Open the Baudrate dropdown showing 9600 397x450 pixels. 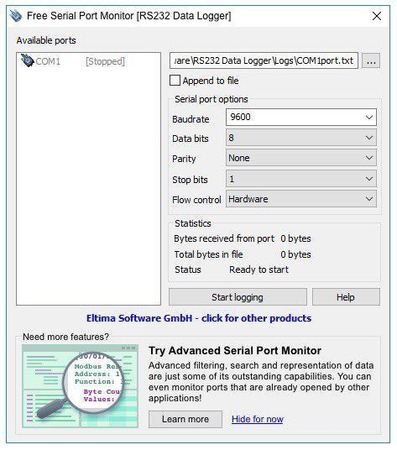coord(301,117)
